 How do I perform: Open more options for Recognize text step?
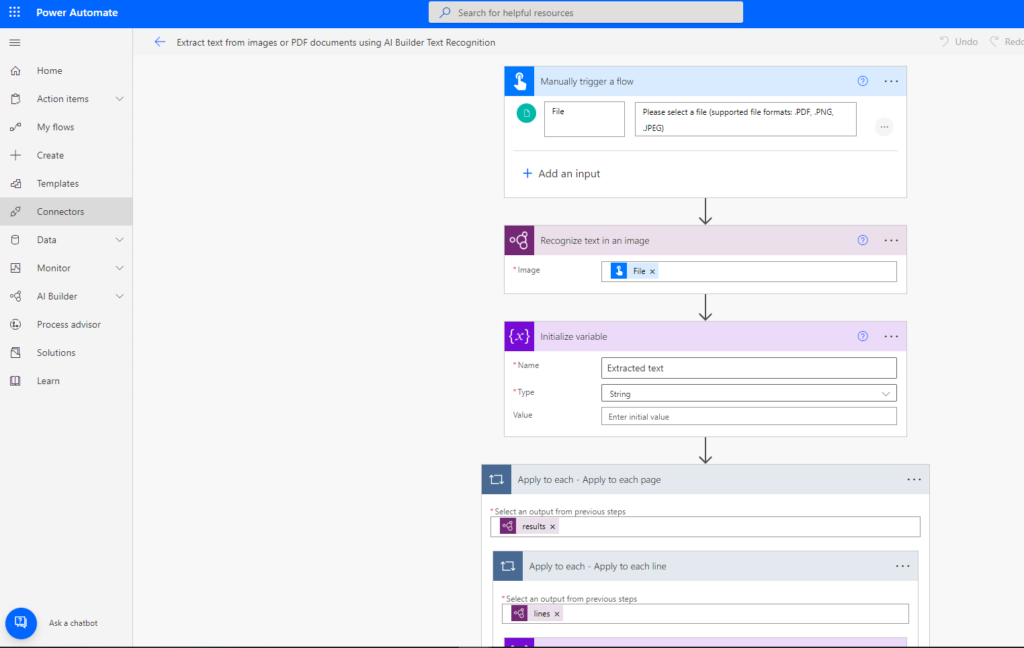click(891, 240)
